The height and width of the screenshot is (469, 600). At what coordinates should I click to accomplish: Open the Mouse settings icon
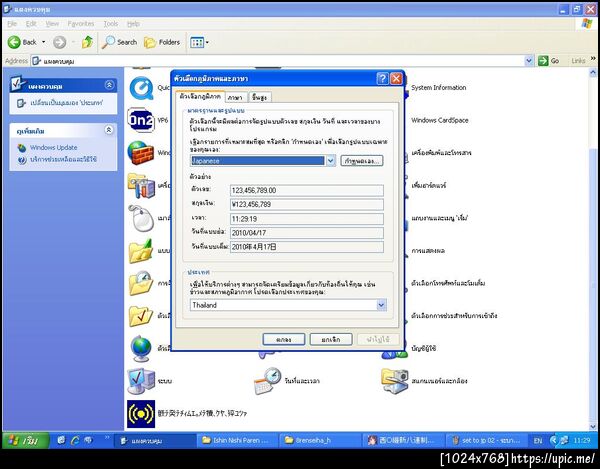[x=141, y=218]
